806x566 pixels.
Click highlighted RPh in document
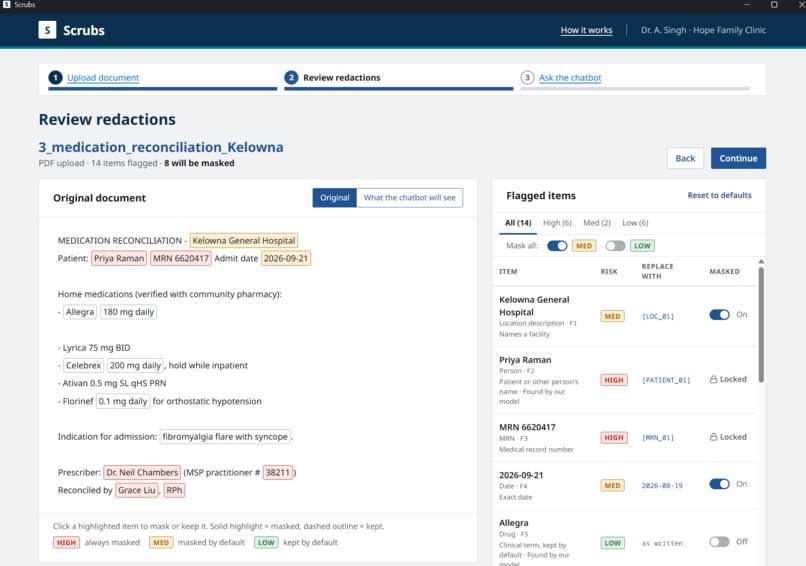(174, 490)
